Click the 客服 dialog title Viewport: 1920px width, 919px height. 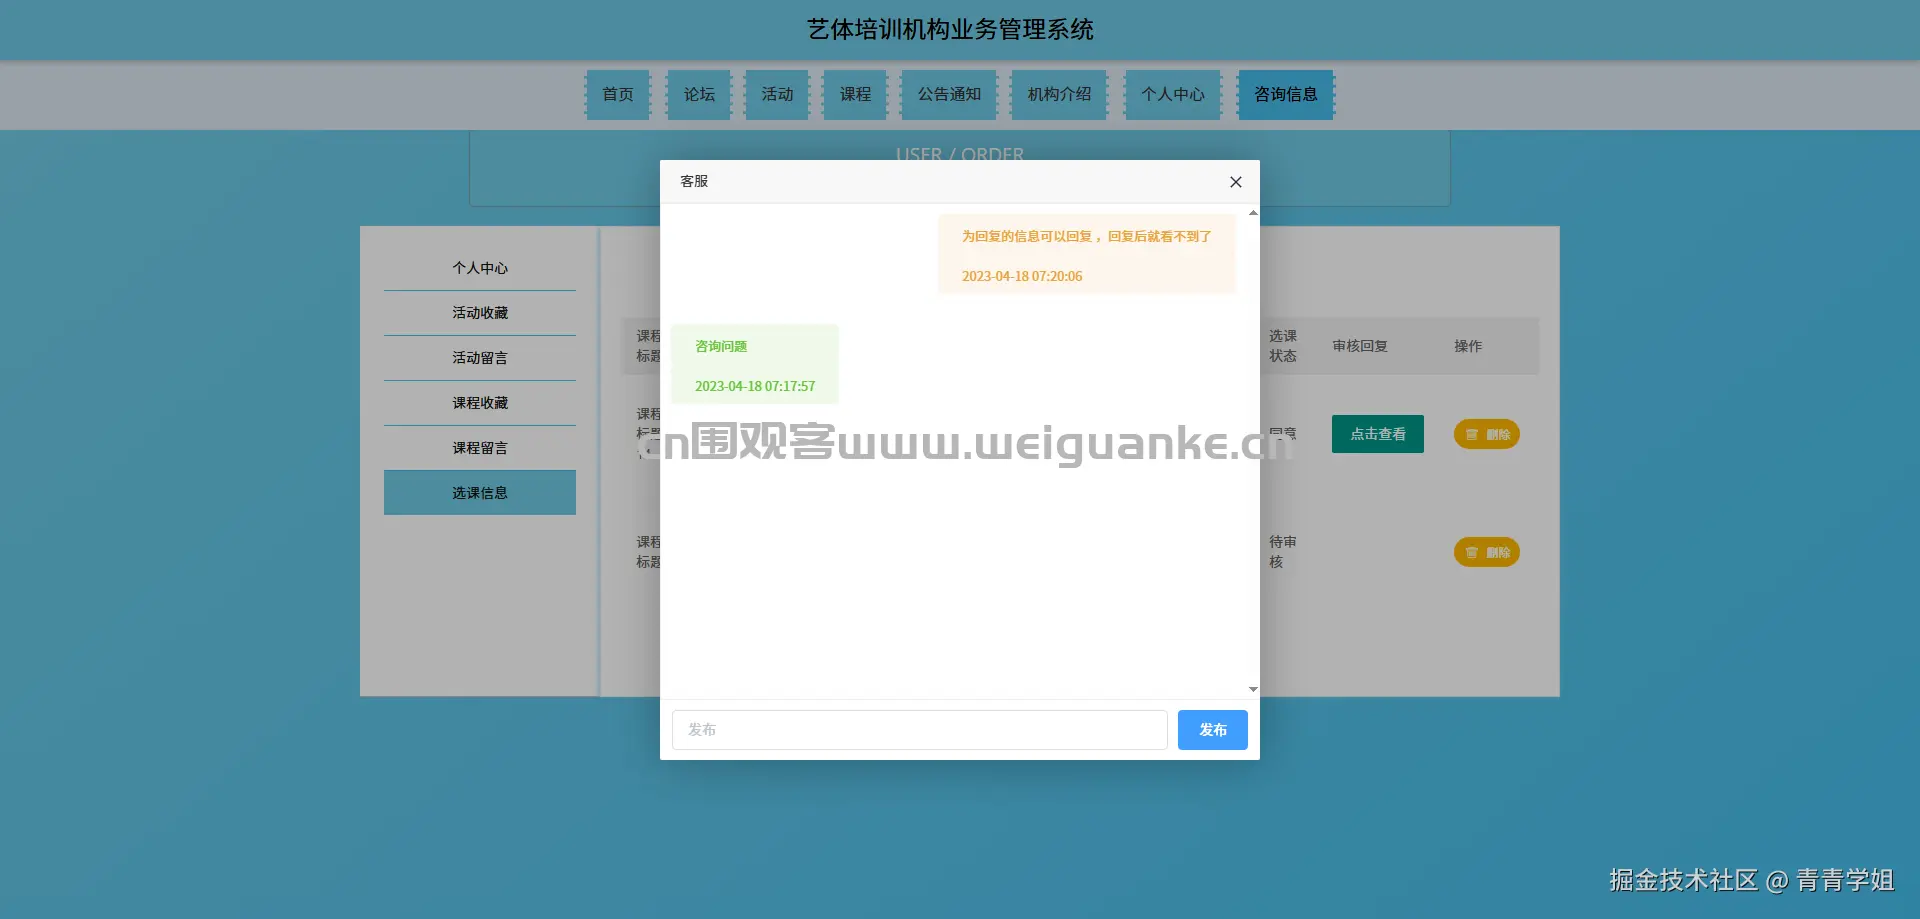[694, 181]
